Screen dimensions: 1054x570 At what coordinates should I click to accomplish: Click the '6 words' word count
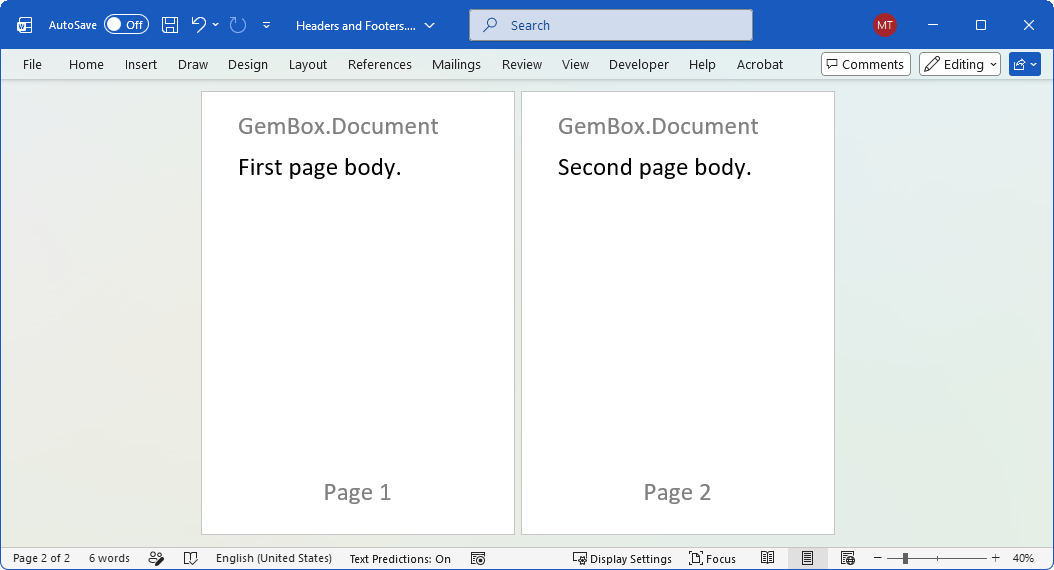click(109, 559)
